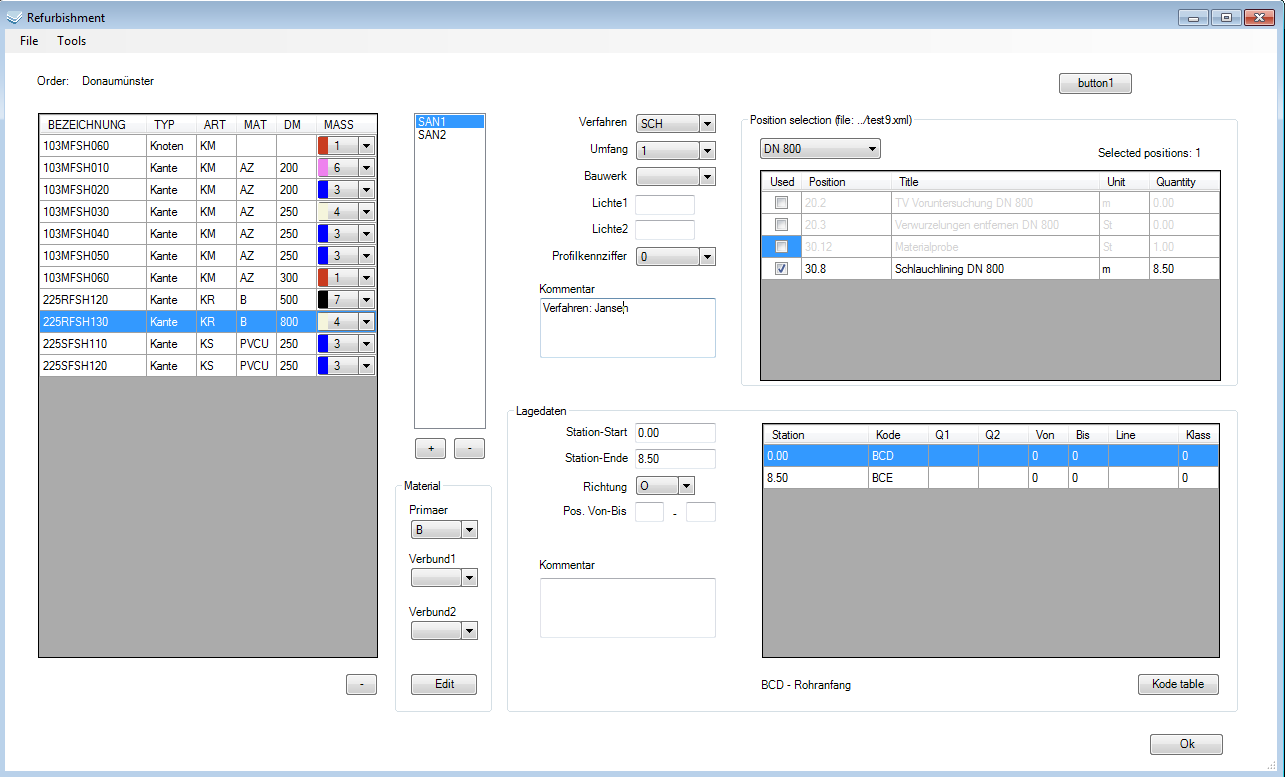This screenshot has width=1285, height=777.
Task: Click inside the Lichte2 field
Action: coord(665,230)
